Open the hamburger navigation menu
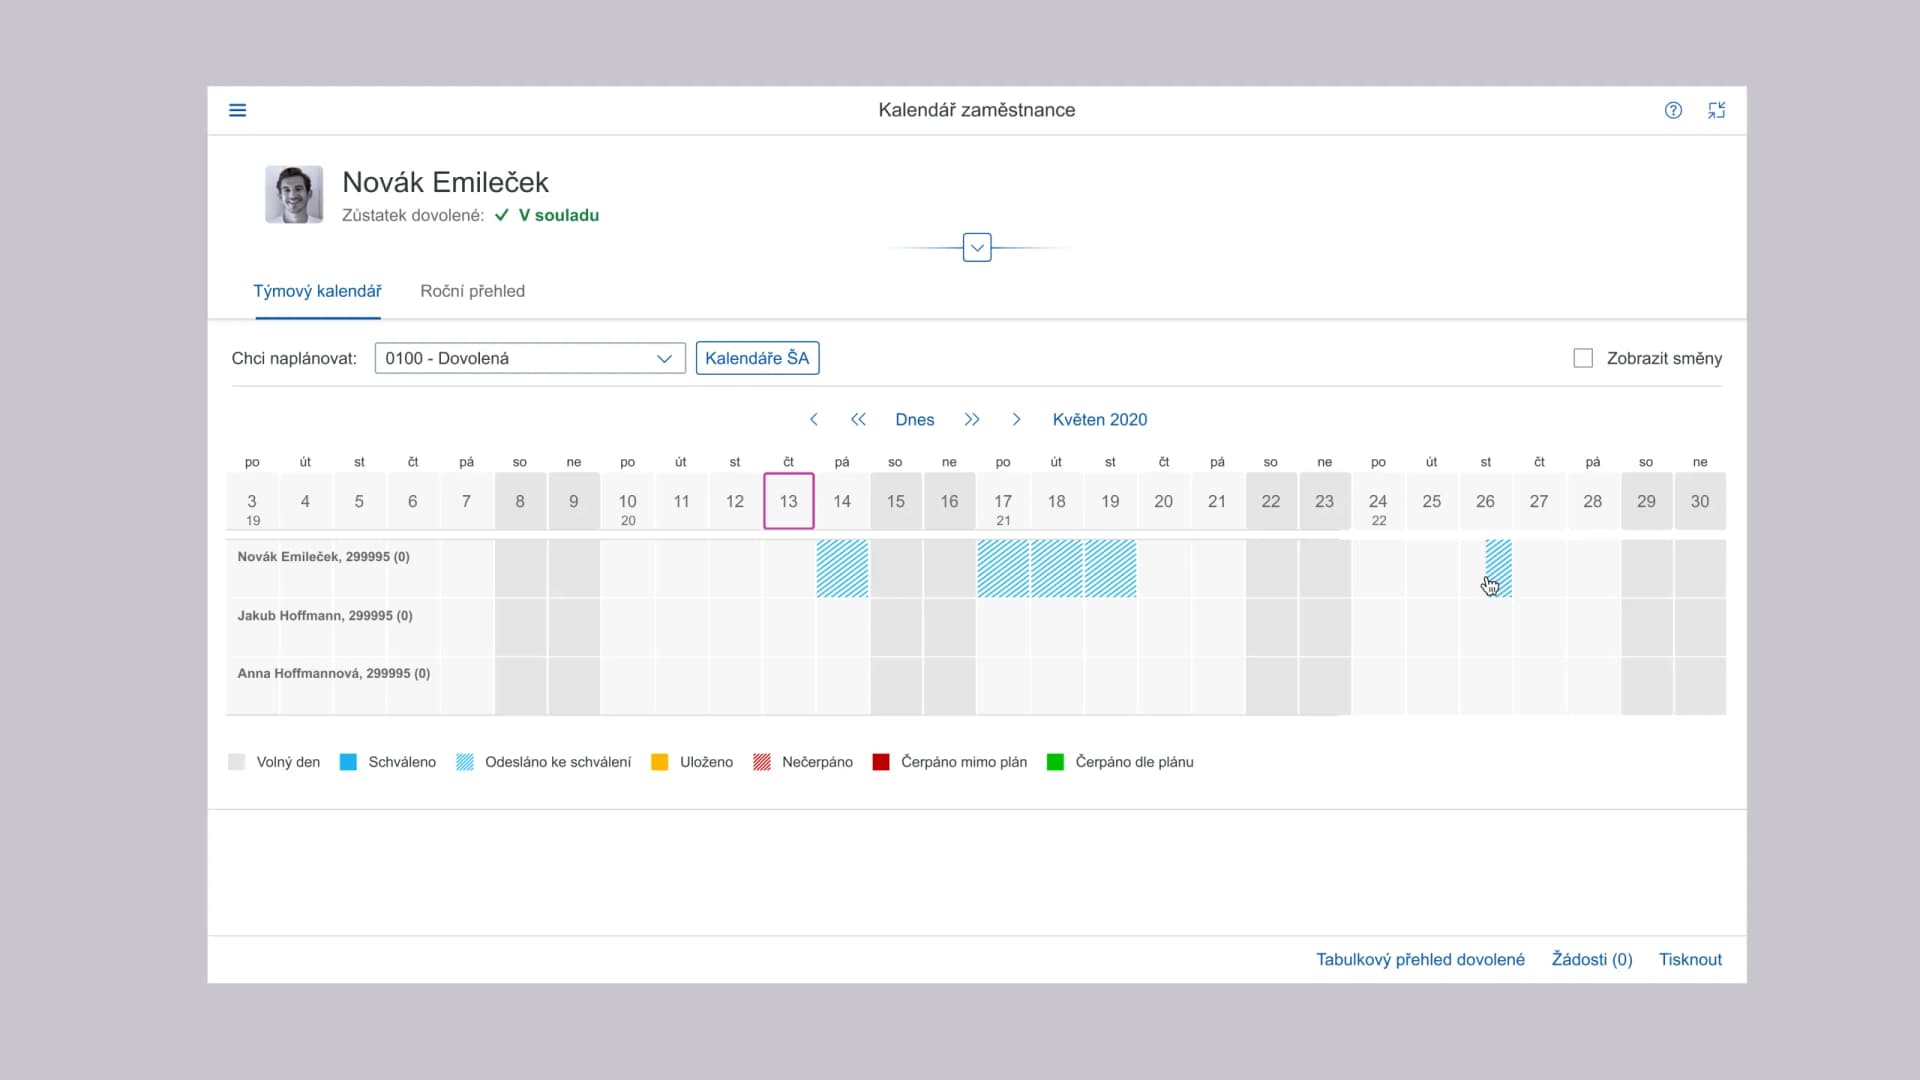Screen dimensions: 1920x1080 point(237,110)
